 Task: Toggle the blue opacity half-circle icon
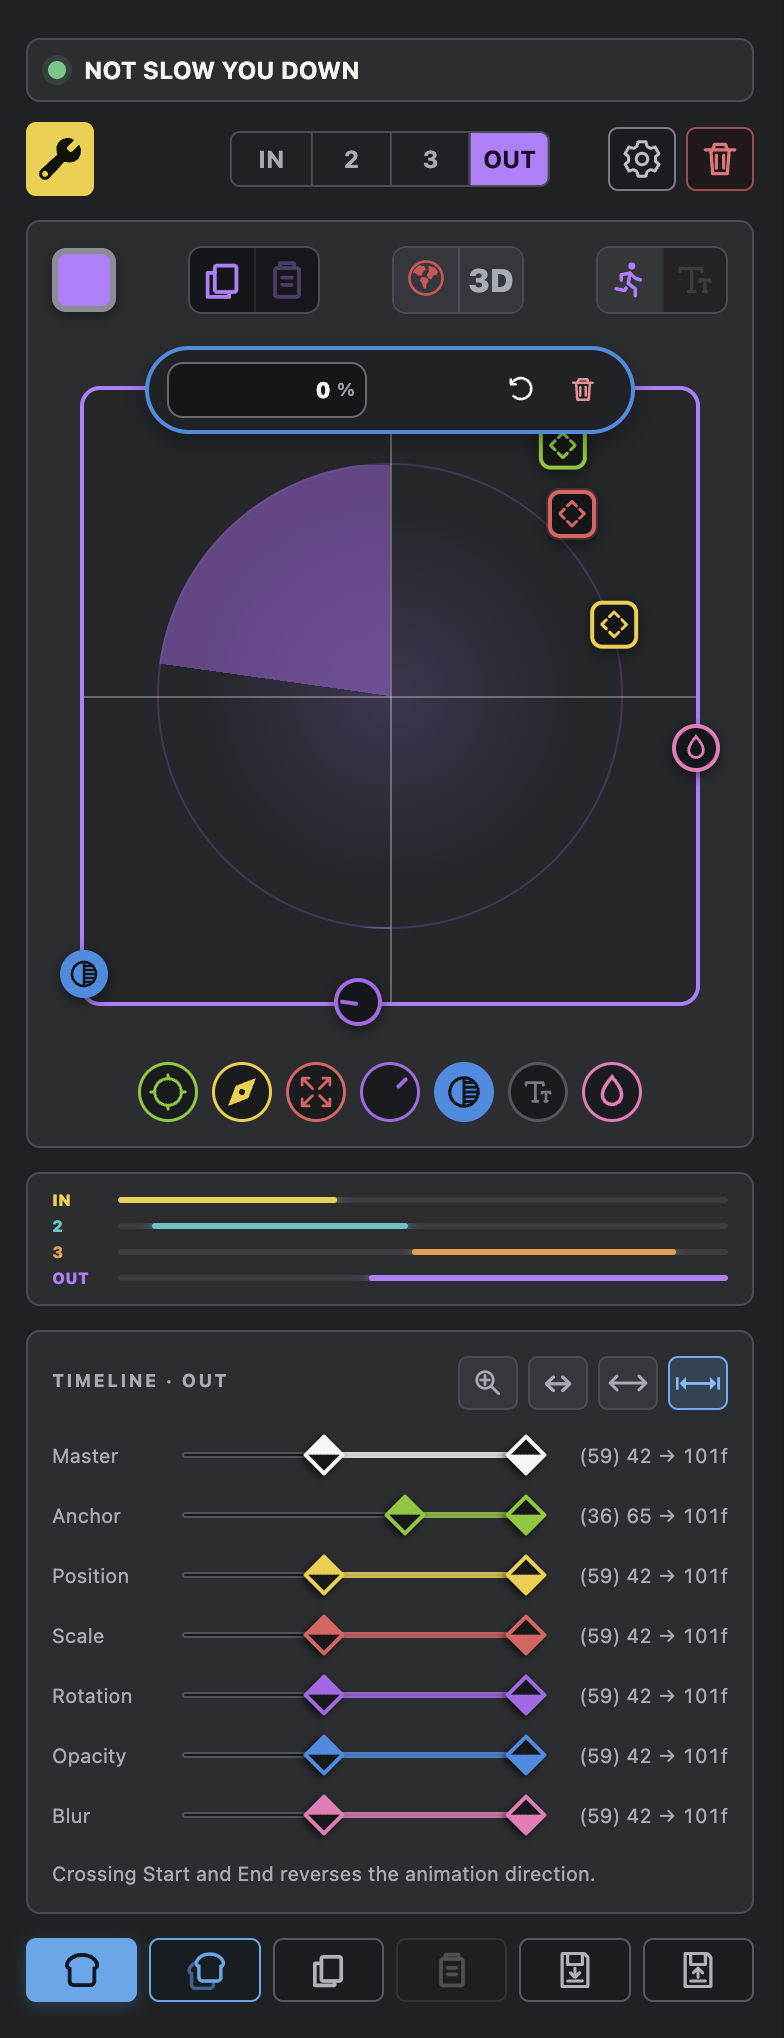pyautogui.click(x=464, y=1092)
